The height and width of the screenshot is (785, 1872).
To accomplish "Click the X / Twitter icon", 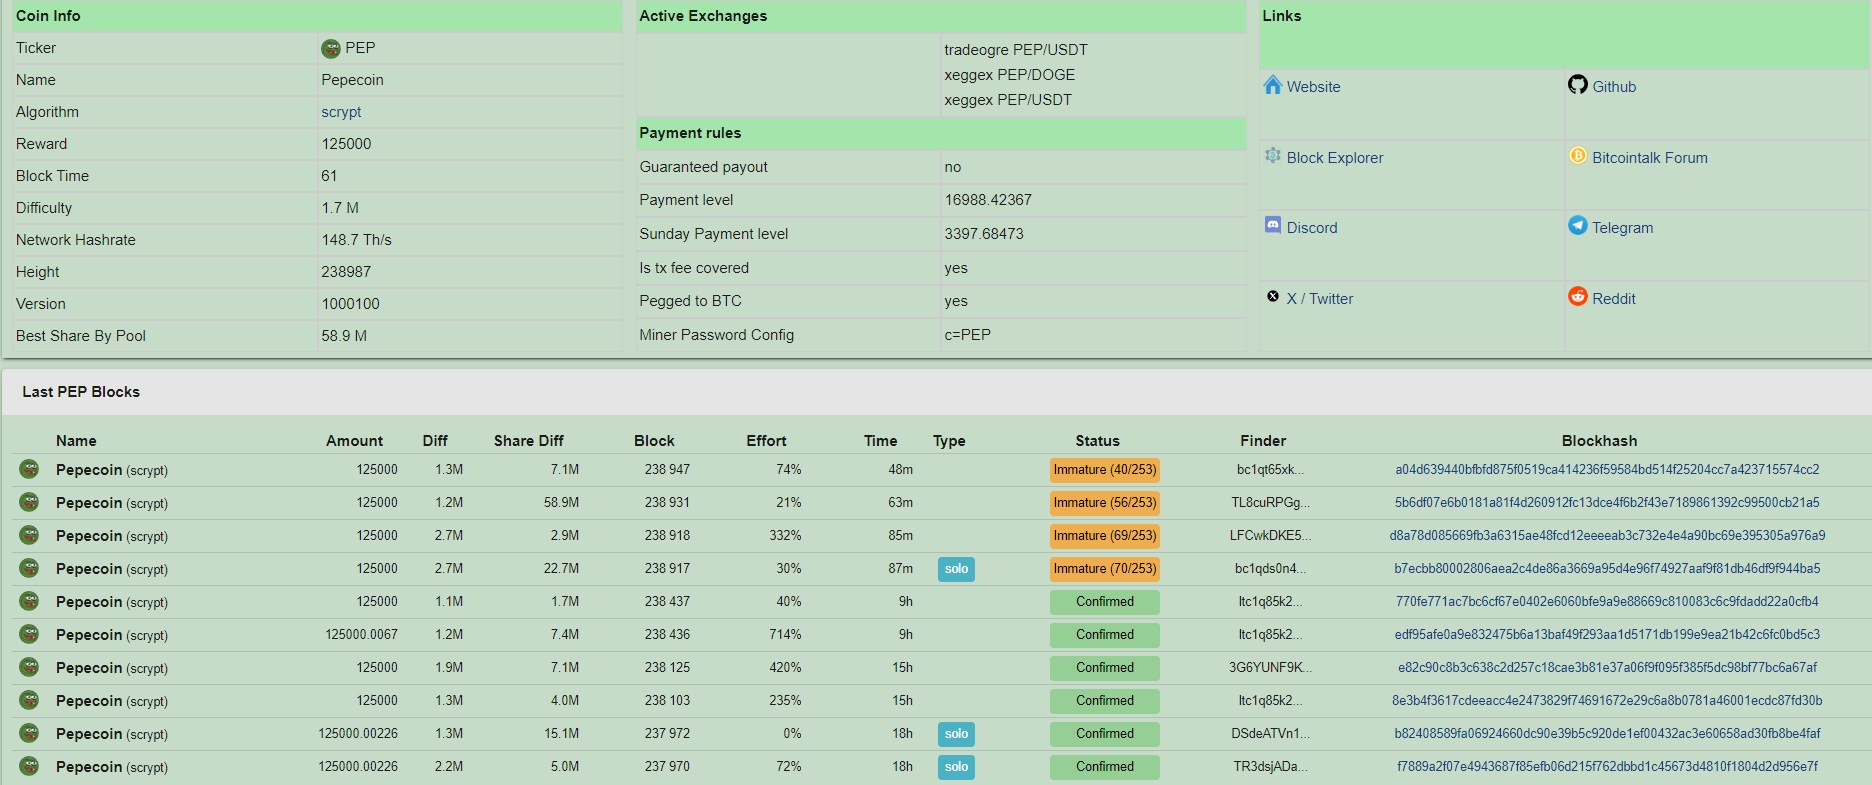I will [x=1272, y=297].
